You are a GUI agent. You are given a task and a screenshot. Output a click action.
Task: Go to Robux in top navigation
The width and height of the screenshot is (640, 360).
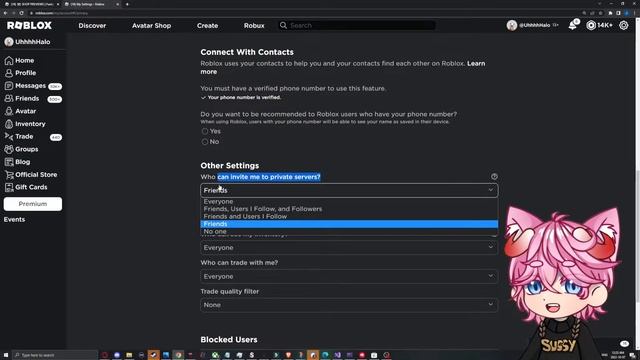tap(254, 25)
